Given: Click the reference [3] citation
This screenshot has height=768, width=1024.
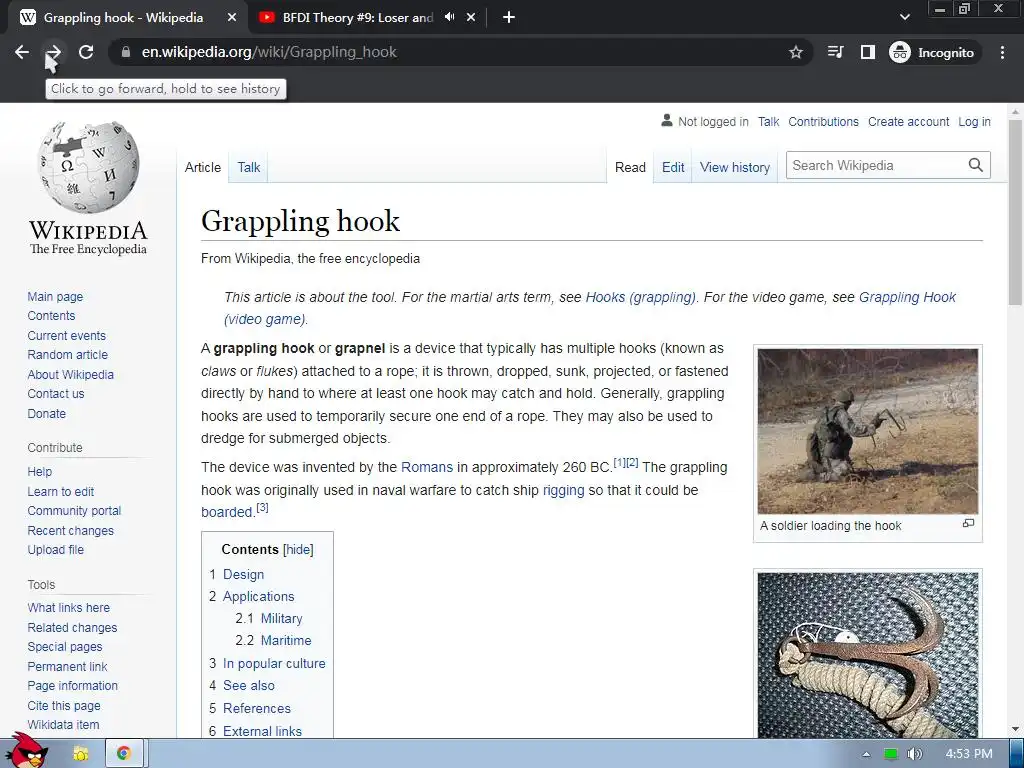Looking at the screenshot, I should [262, 507].
